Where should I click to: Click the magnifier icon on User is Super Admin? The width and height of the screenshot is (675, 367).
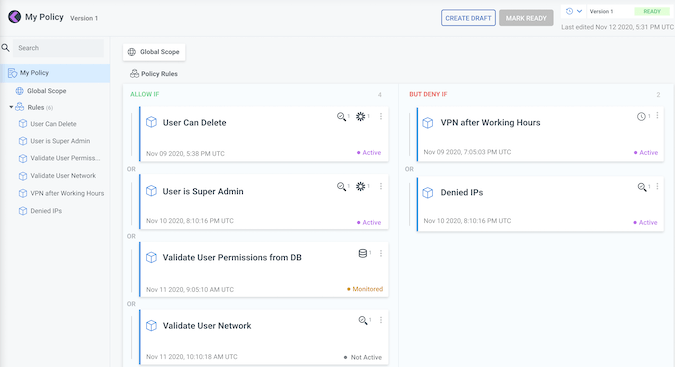coord(341,186)
